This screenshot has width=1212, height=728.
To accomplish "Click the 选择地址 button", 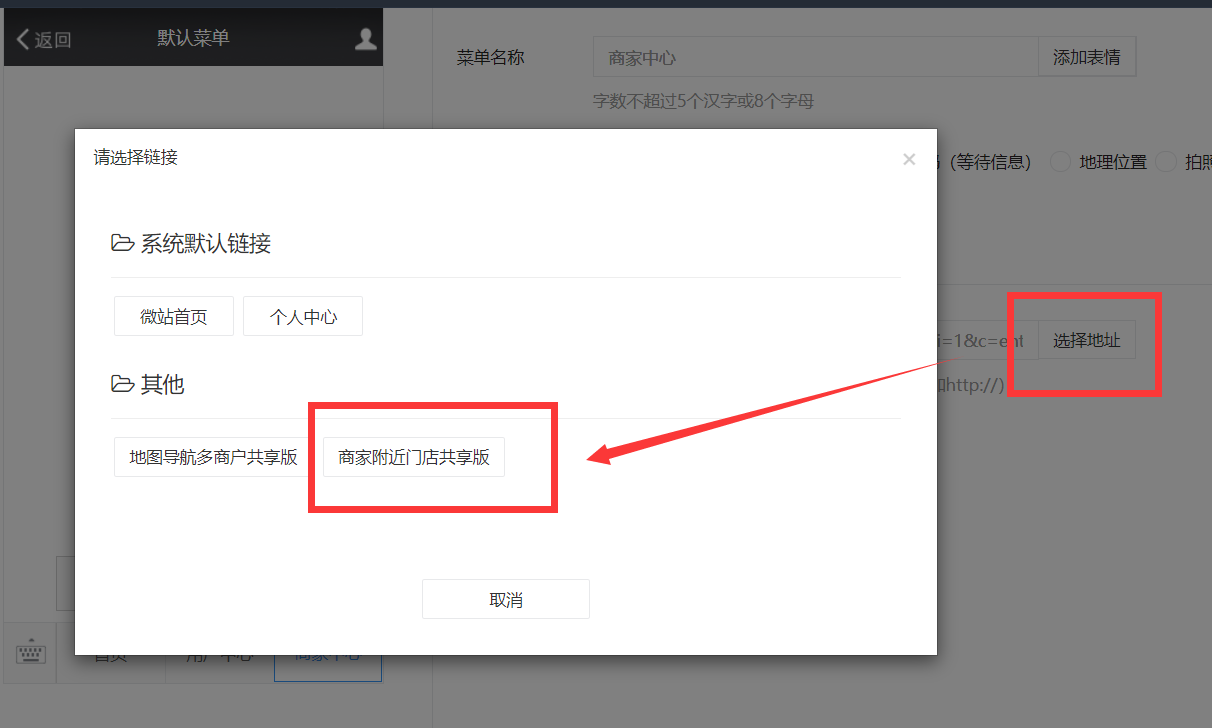I will click(1087, 340).
